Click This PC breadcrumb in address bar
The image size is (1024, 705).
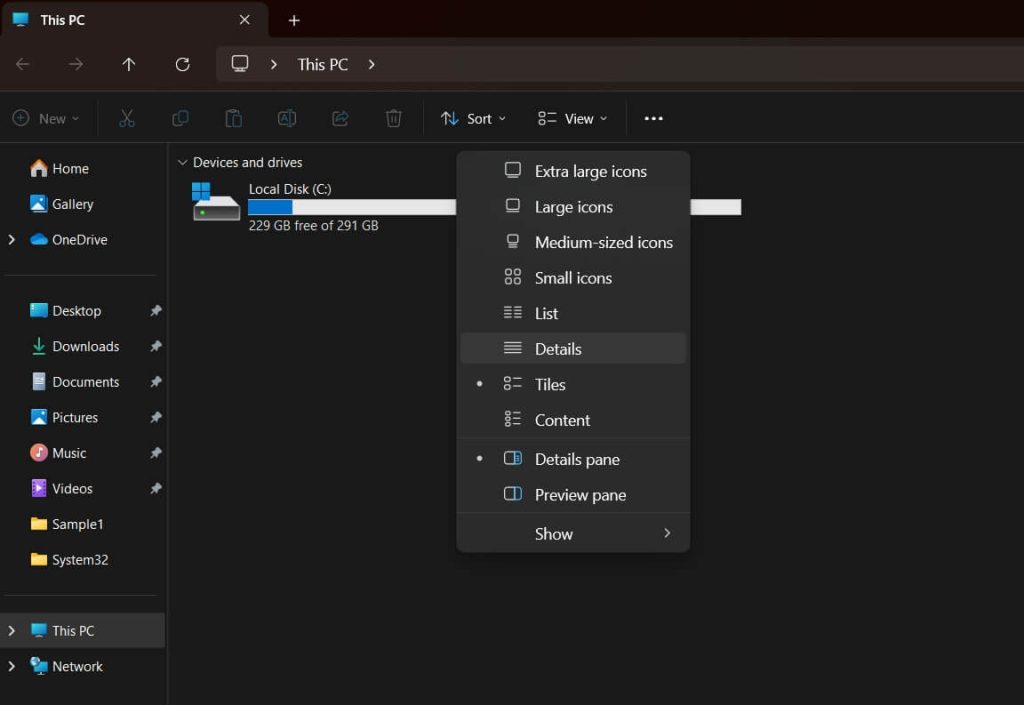[x=323, y=64]
